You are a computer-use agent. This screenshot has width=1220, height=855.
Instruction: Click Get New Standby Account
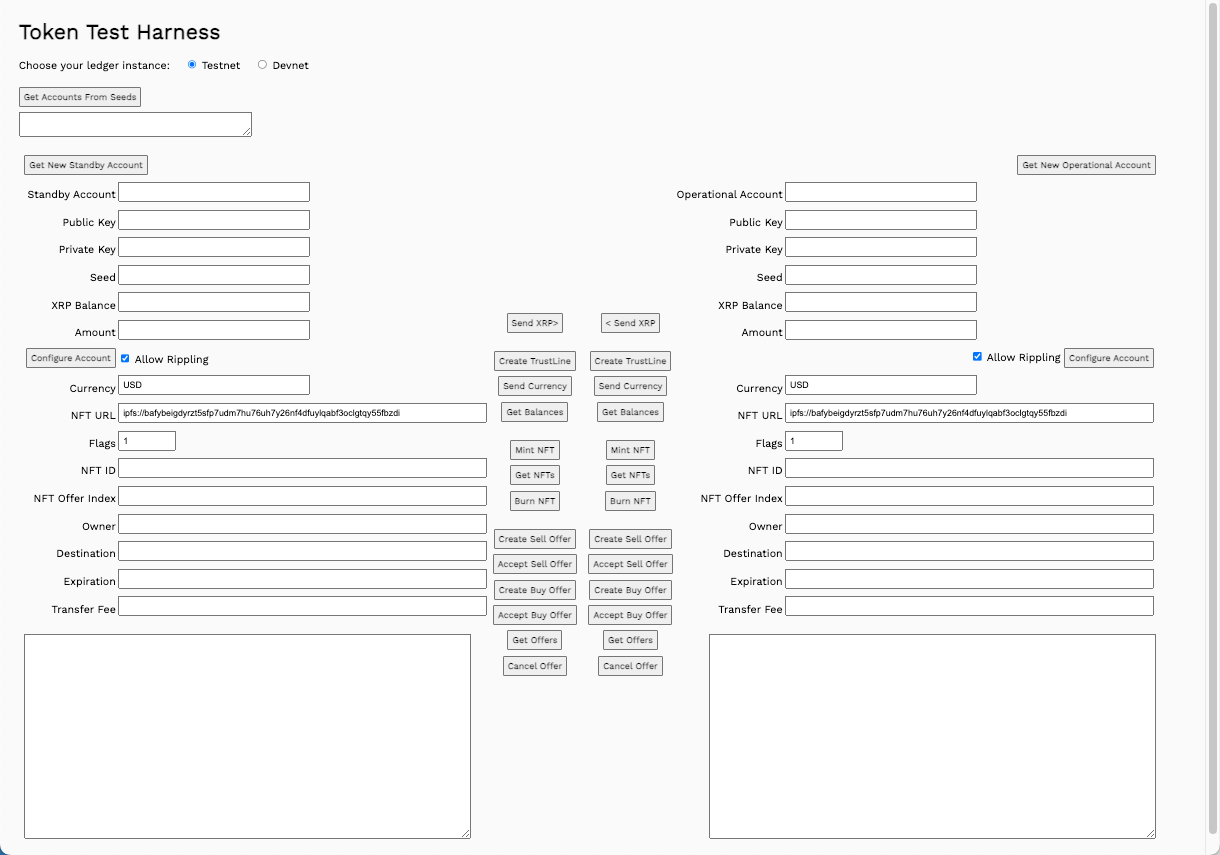tap(85, 164)
